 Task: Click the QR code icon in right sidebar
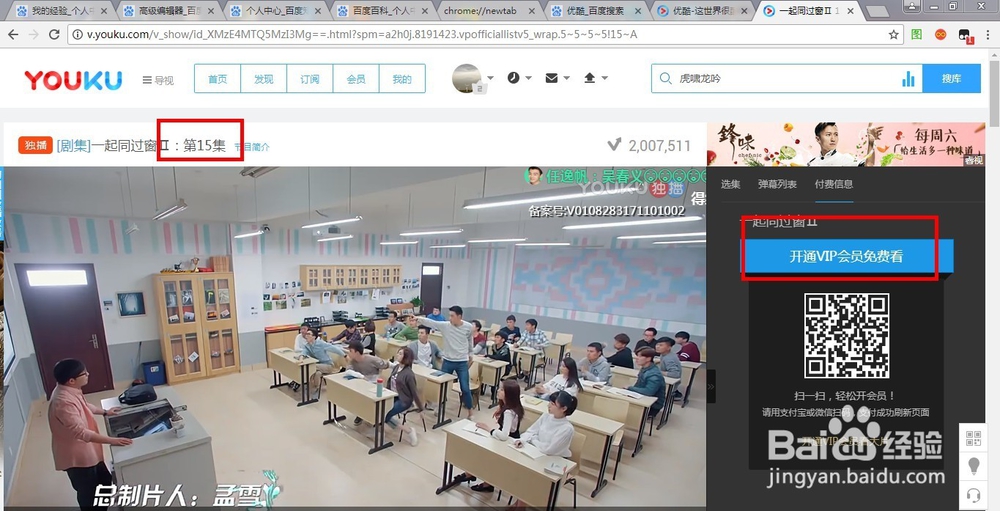click(973, 438)
